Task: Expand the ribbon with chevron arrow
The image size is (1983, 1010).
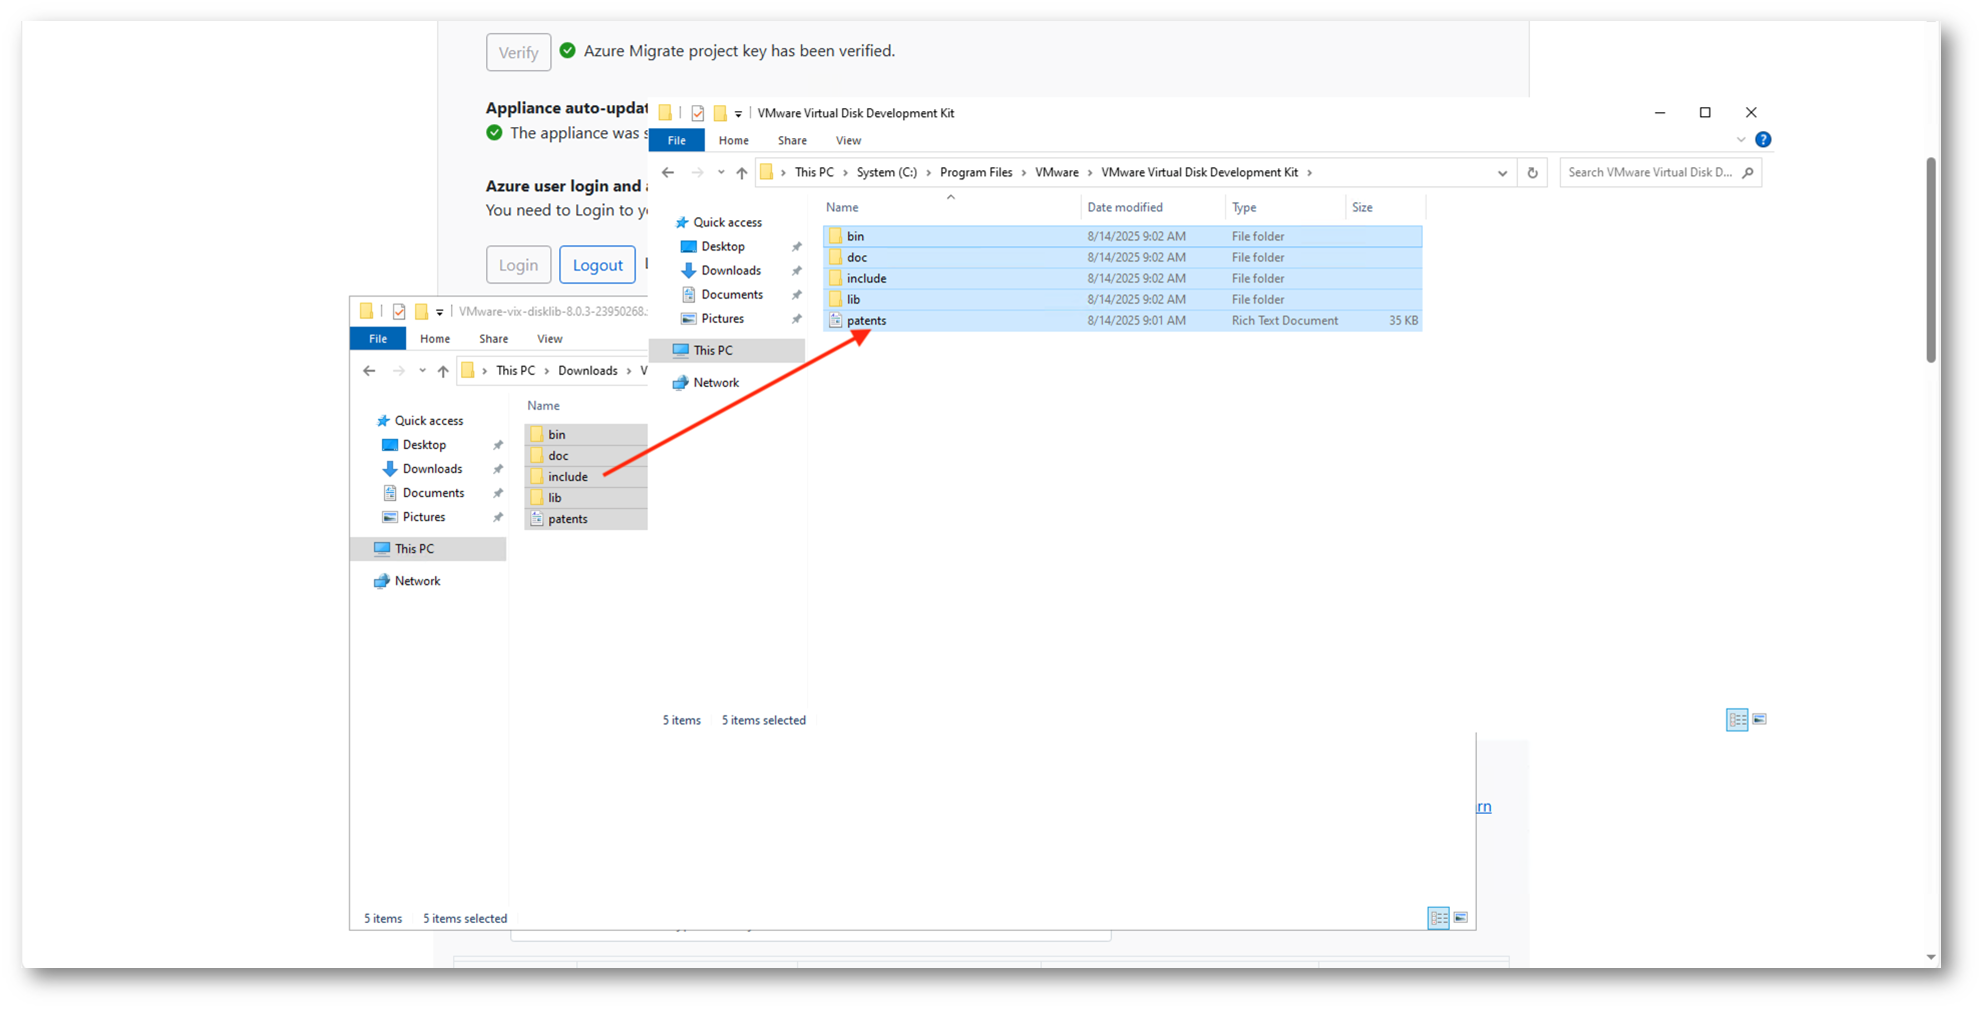Action: coord(1741,140)
